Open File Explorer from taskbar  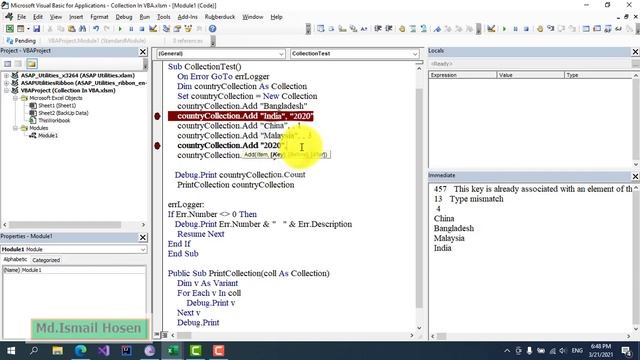pos(58,351)
